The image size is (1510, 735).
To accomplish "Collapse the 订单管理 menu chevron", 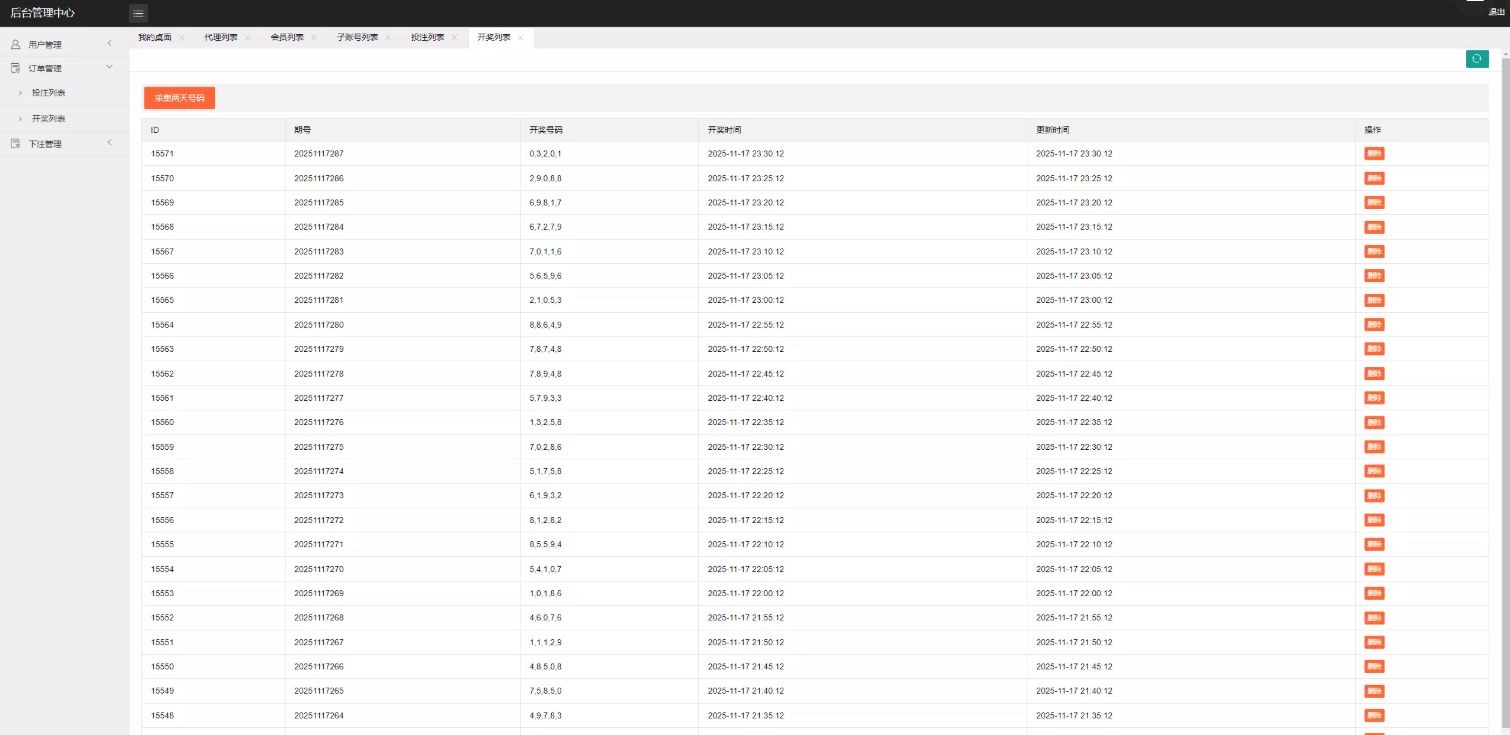I will coord(109,68).
